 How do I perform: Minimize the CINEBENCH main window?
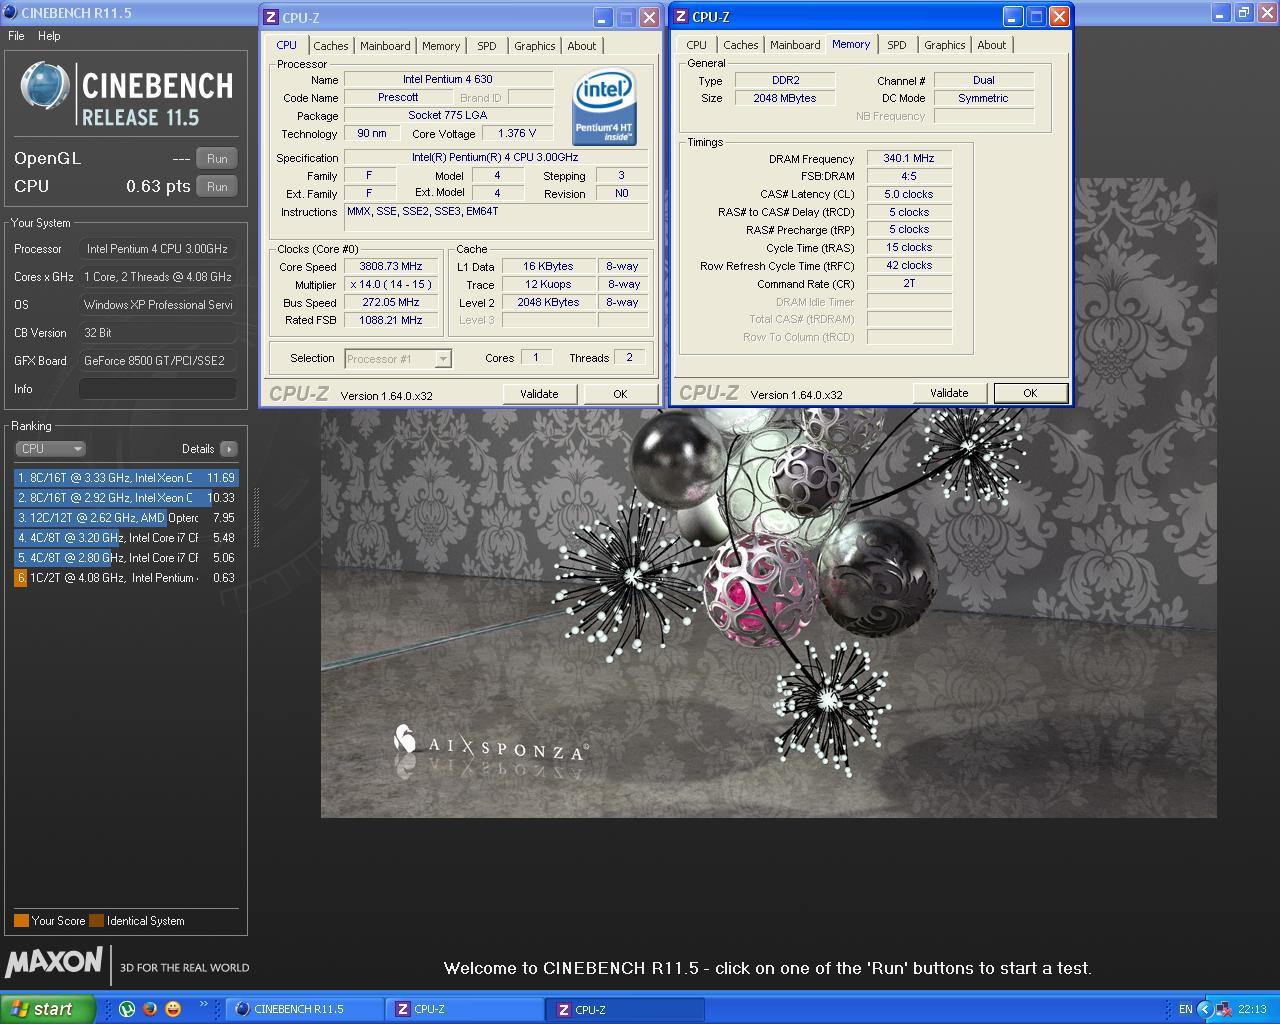point(1221,13)
